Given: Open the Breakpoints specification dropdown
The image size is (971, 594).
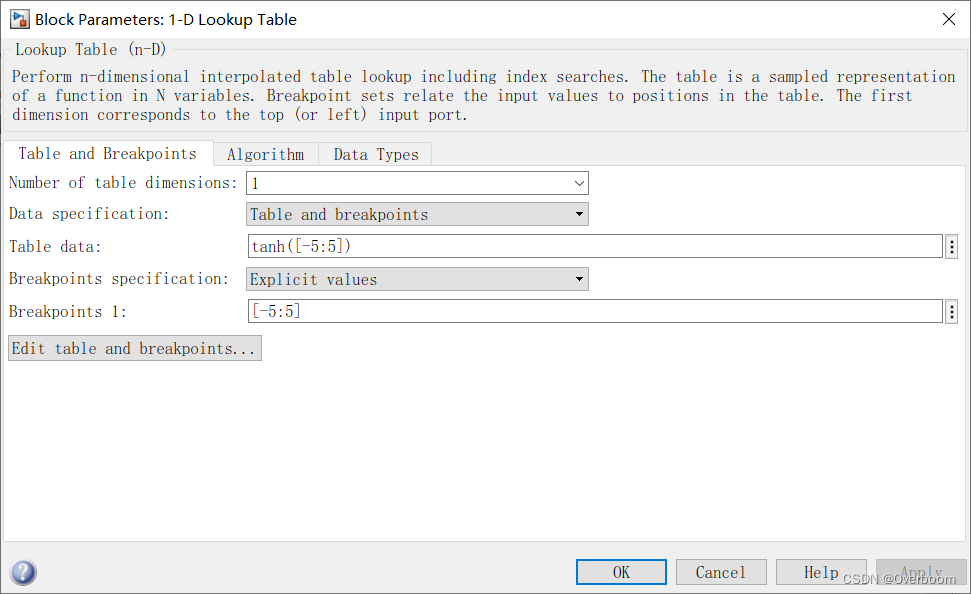Looking at the screenshot, I should point(417,279).
